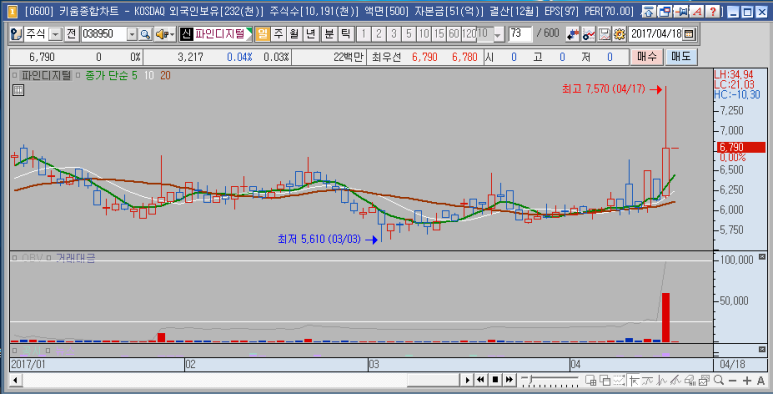Open the stock code 038950 dropdown
773x394 pixels.
click(x=132, y=34)
